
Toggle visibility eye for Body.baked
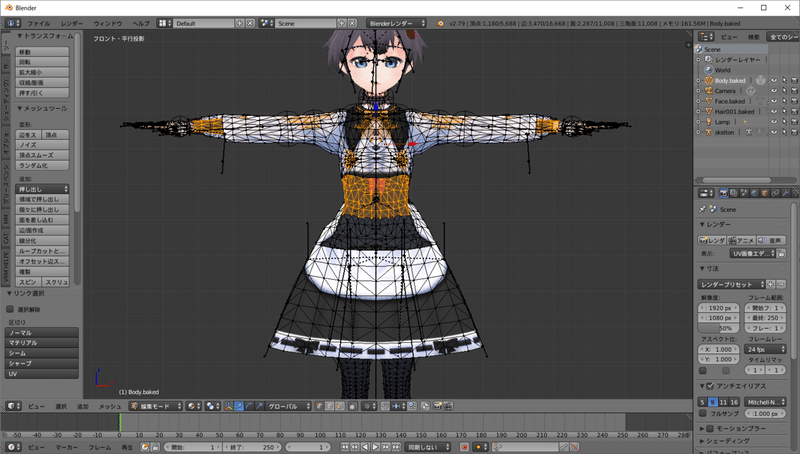774,81
